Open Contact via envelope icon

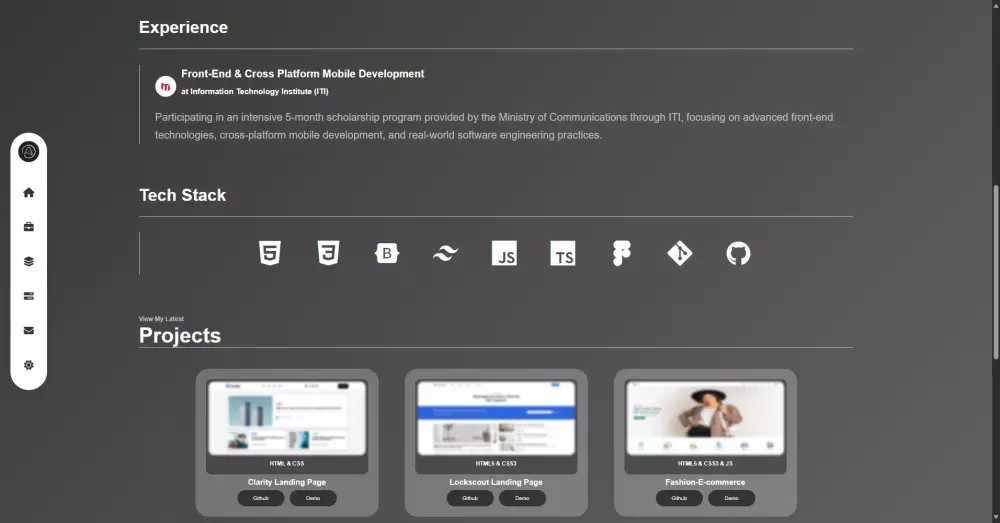point(29,330)
